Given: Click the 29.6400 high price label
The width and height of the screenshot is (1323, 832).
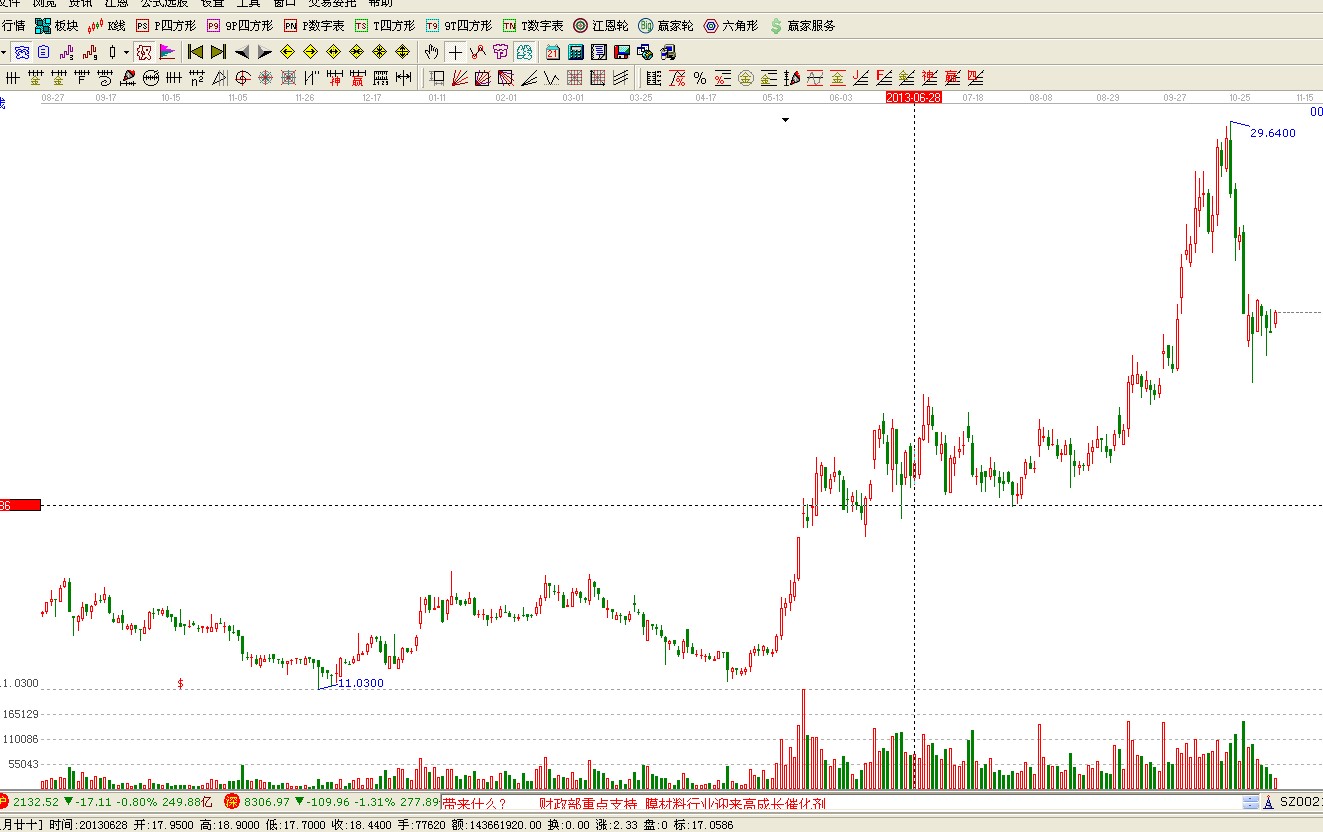Looking at the screenshot, I should (x=1272, y=133).
